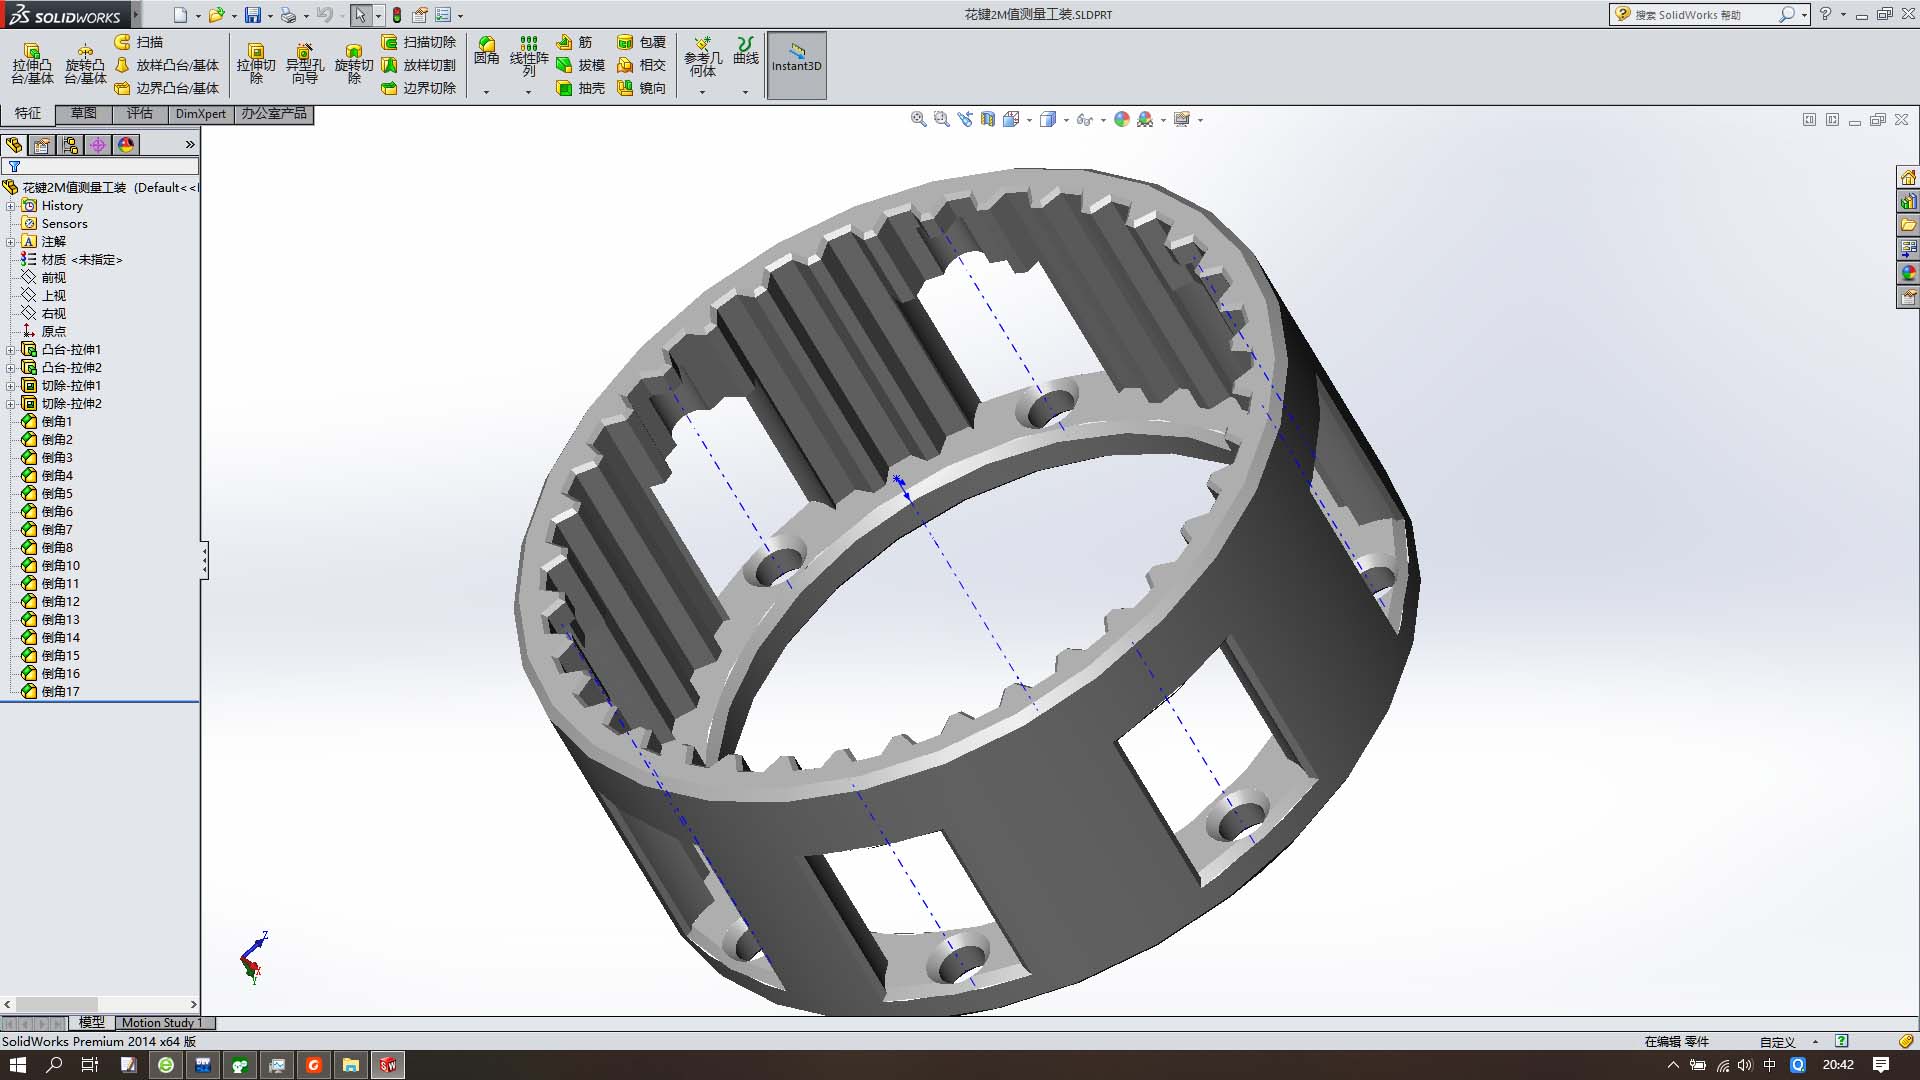Image resolution: width=1920 pixels, height=1080 pixels.
Task: Open the 线性阵列 pattern dropdown arrow
Action: click(x=529, y=92)
